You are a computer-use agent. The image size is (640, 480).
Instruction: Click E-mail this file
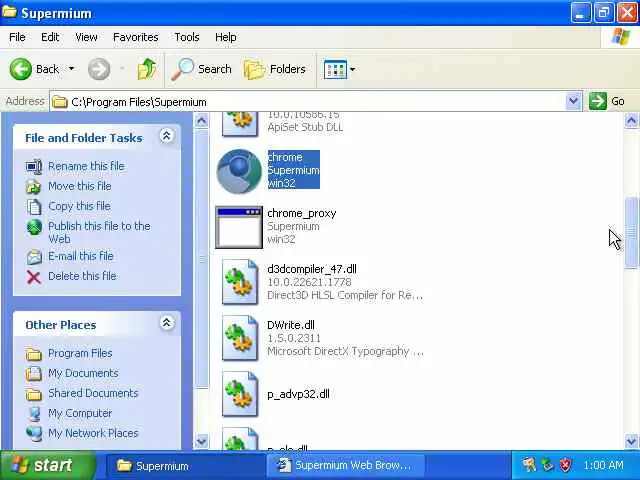click(80, 256)
